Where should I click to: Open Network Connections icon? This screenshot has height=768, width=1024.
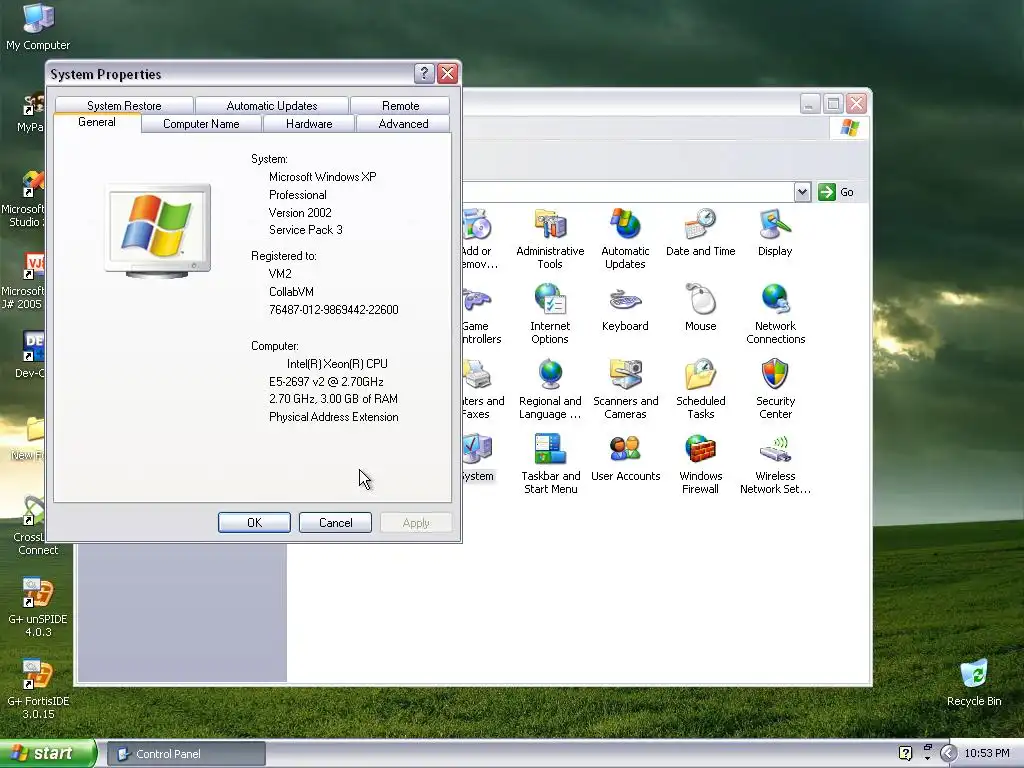pyautogui.click(x=775, y=313)
